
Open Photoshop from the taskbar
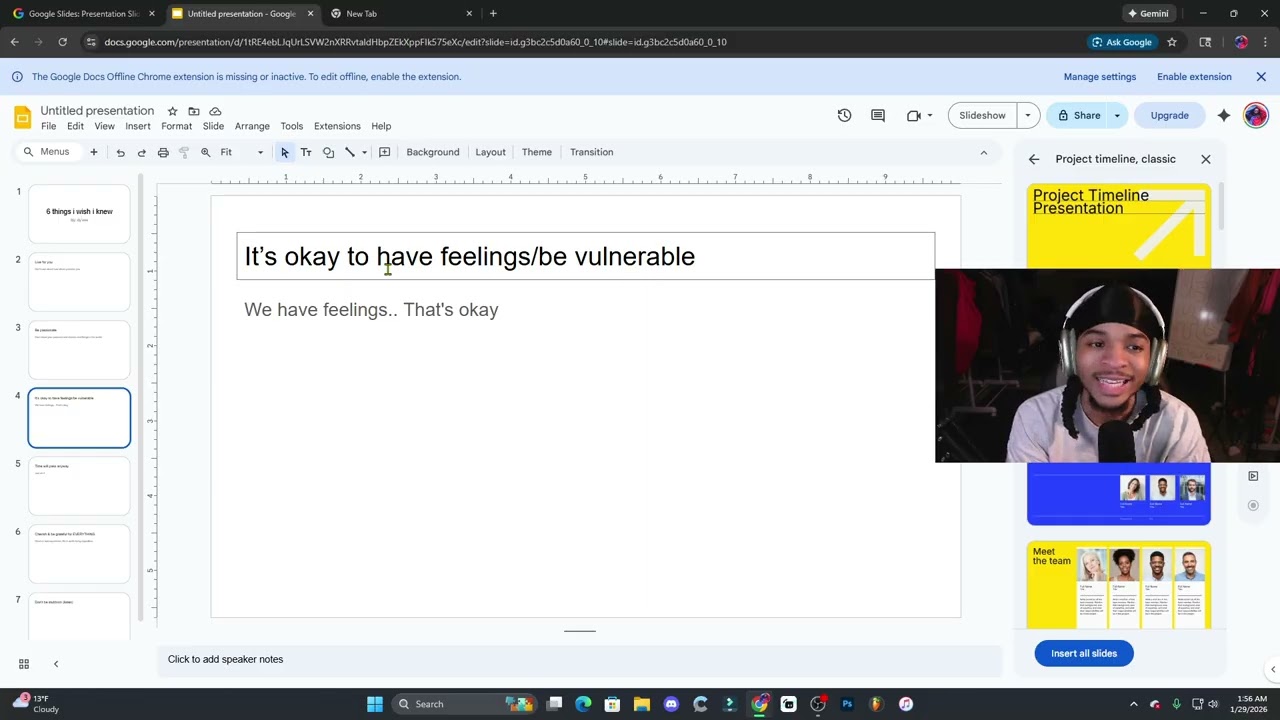click(x=847, y=704)
